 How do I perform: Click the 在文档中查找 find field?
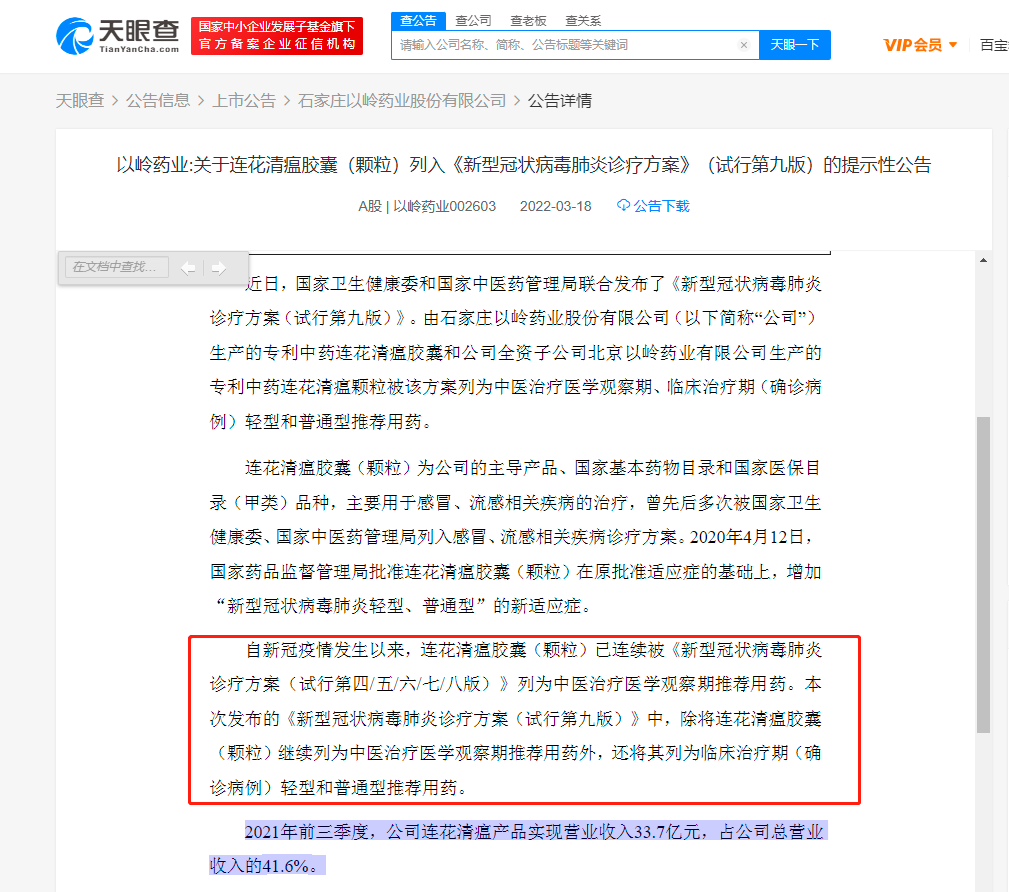tap(116, 266)
